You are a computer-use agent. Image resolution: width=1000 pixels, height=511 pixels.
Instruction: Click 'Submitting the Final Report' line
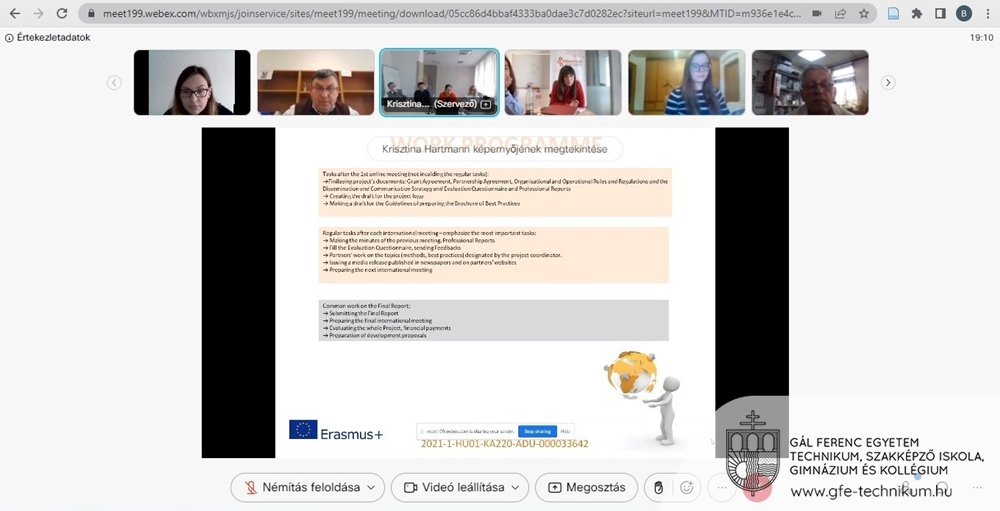pyautogui.click(x=361, y=313)
